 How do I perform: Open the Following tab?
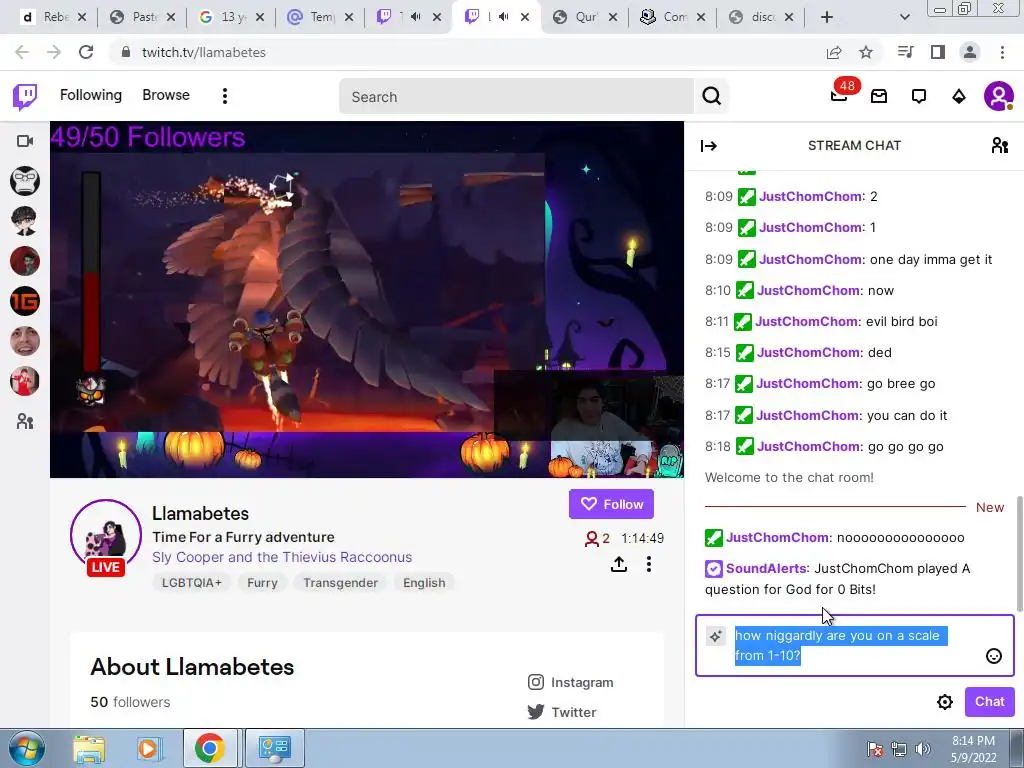coord(91,95)
